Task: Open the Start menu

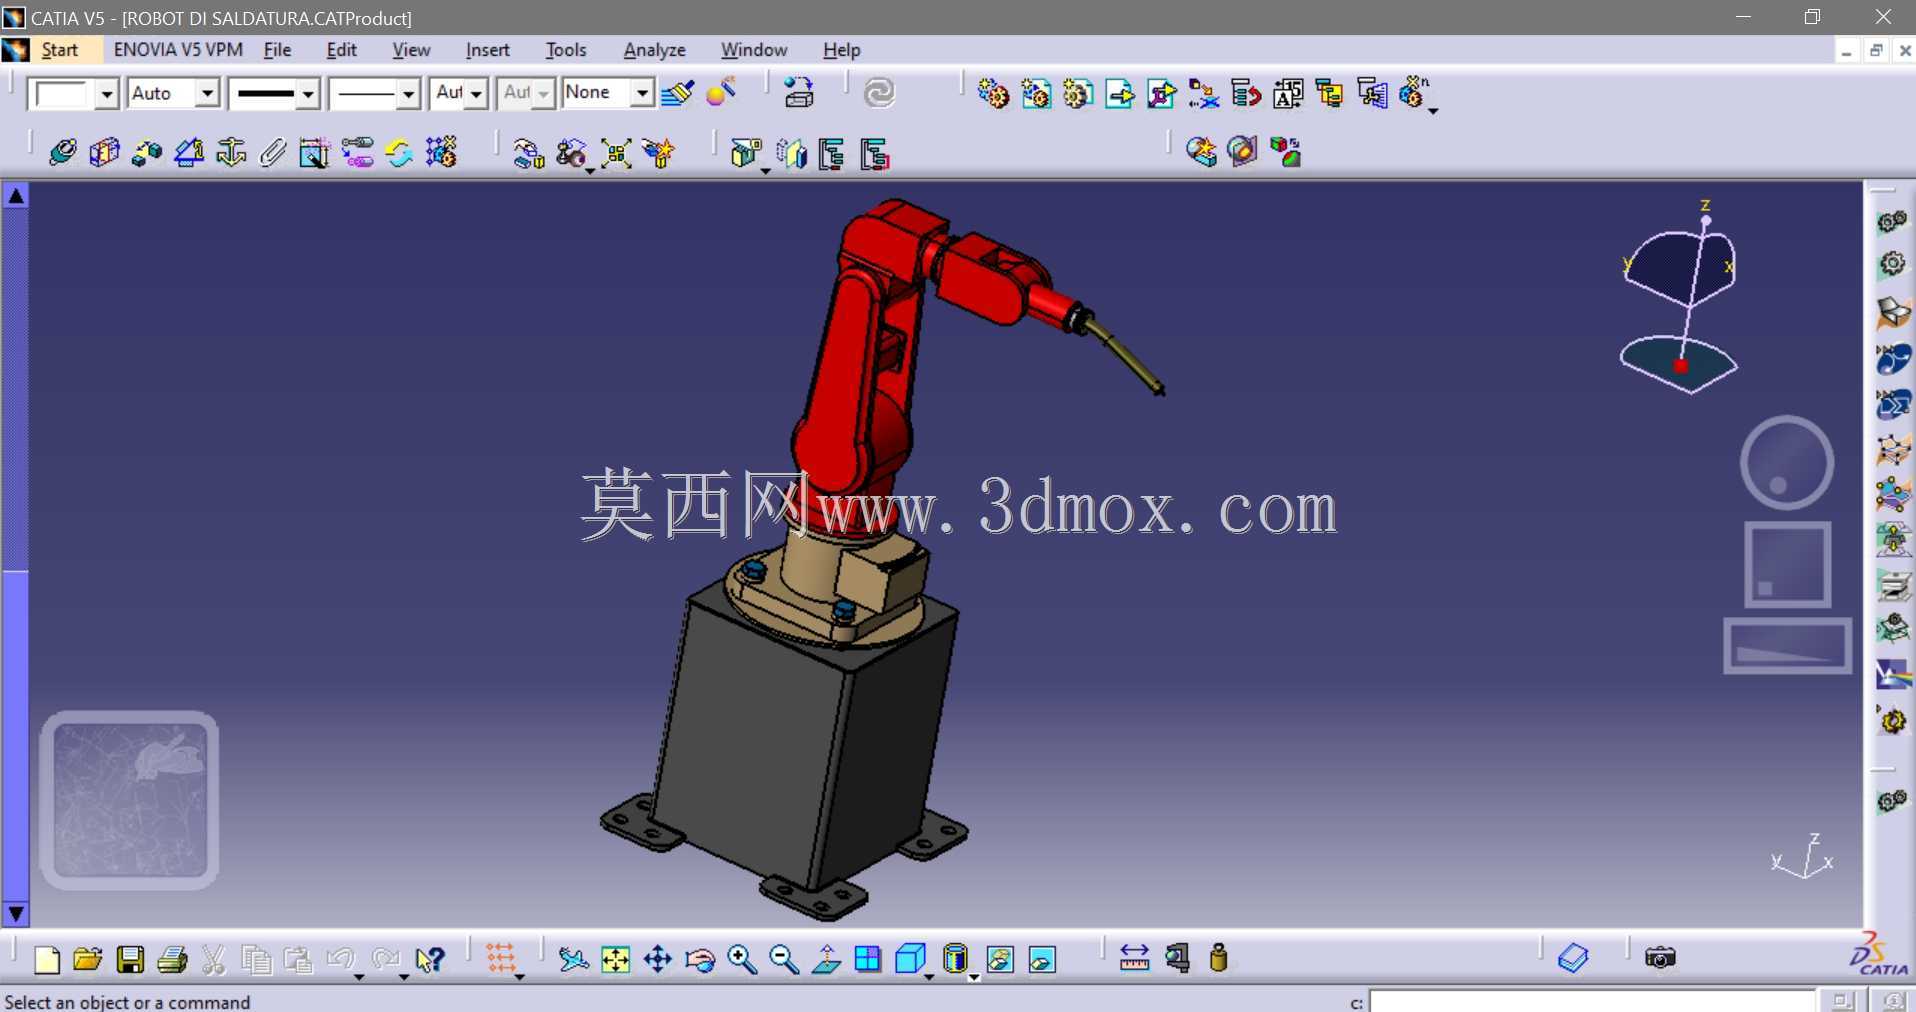Action: click(x=59, y=50)
